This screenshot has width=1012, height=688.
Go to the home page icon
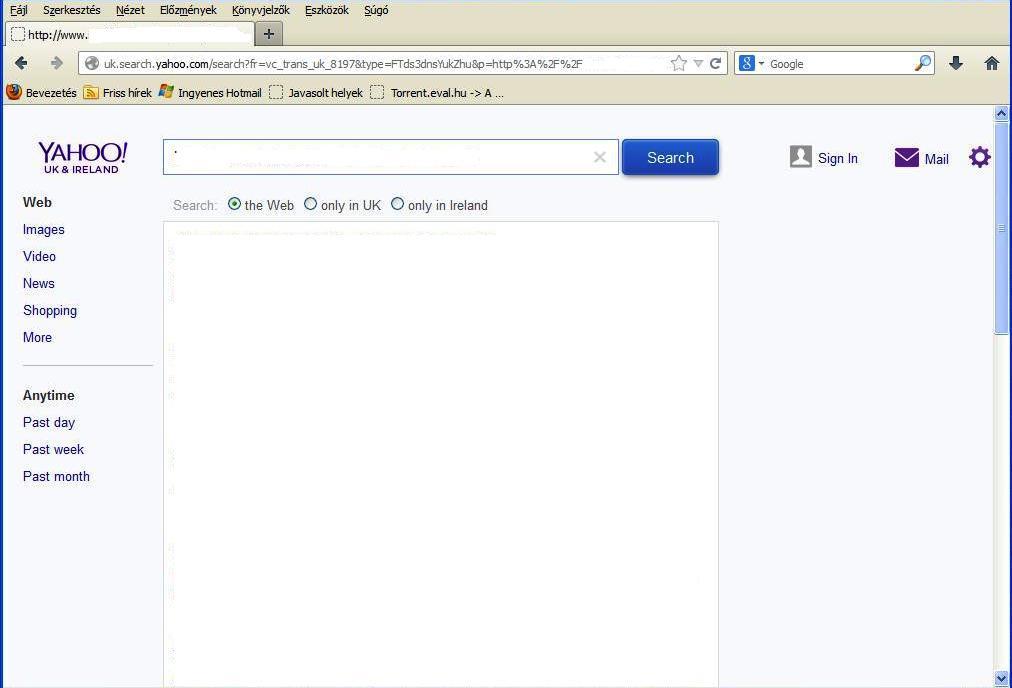991,63
